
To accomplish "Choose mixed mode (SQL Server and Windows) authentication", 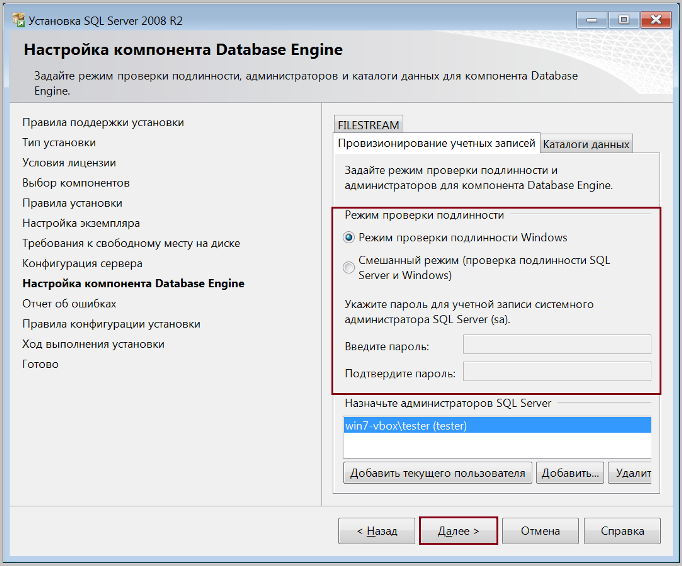I will tap(349, 268).
